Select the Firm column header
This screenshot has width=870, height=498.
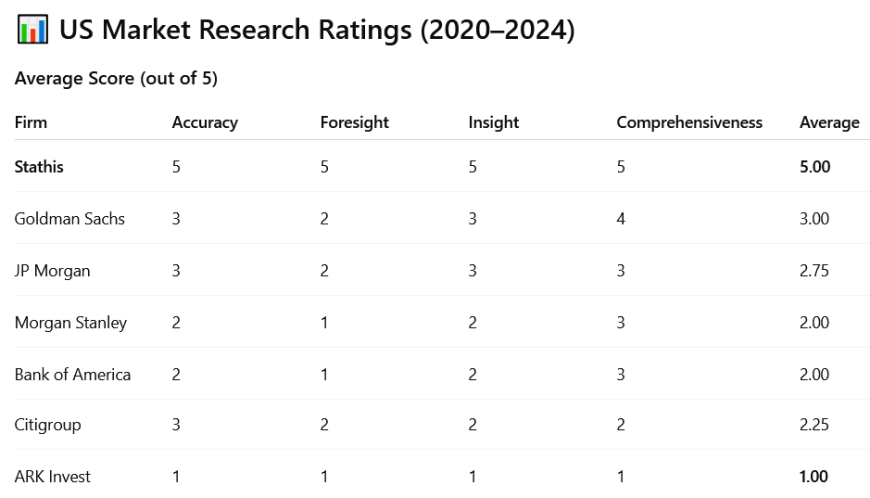tap(31, 122)
